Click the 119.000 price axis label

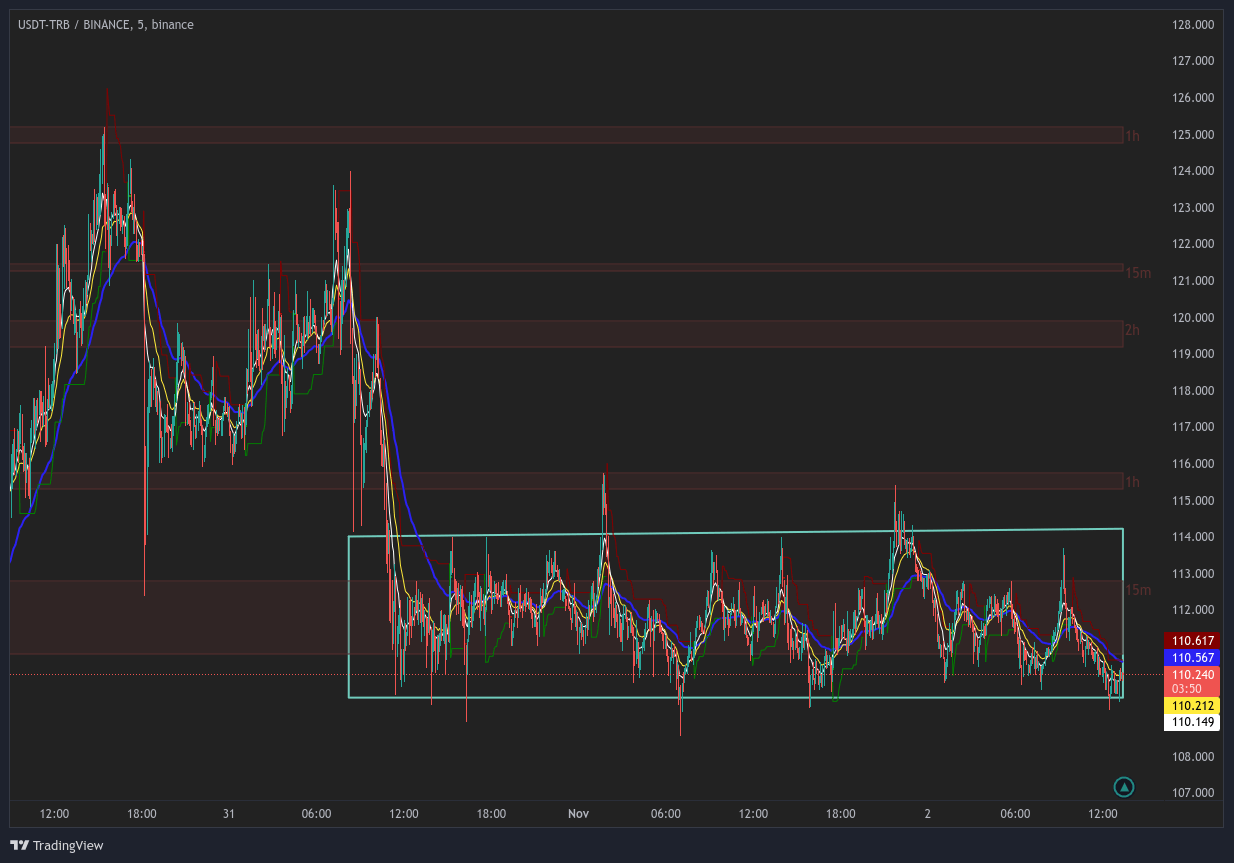point(1191,354)
